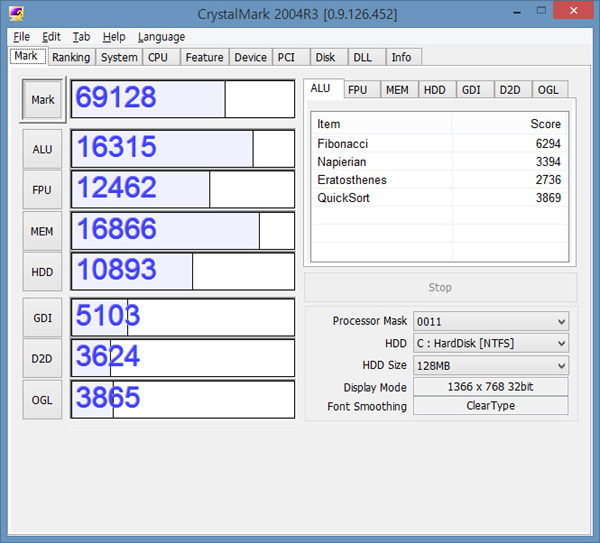Run the GDI benchmark test
Image resolution: width=600 pixels, height=543 pixels.
(43, 317)
